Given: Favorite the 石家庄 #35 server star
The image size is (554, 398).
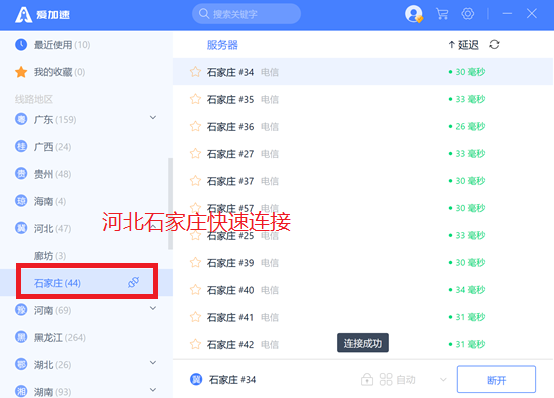Looking at the screenshot, I should pyautogui.click(x=195, y=99).
